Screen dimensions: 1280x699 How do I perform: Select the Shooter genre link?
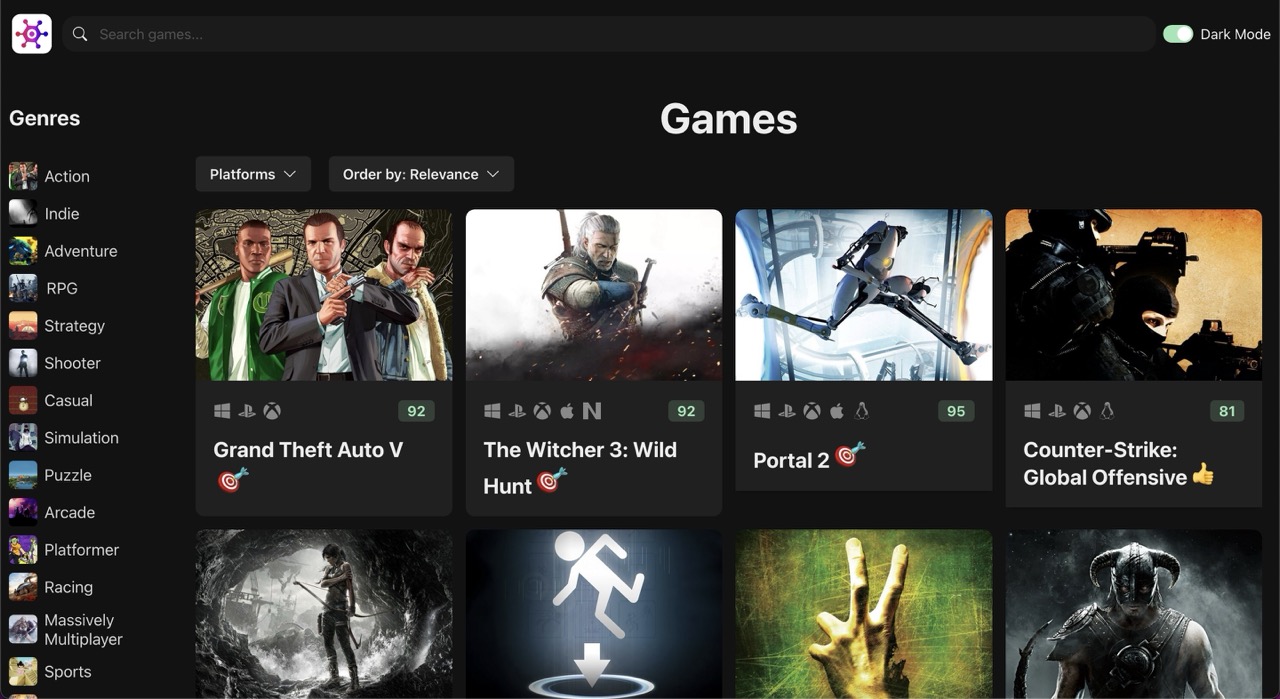(73, 363)
